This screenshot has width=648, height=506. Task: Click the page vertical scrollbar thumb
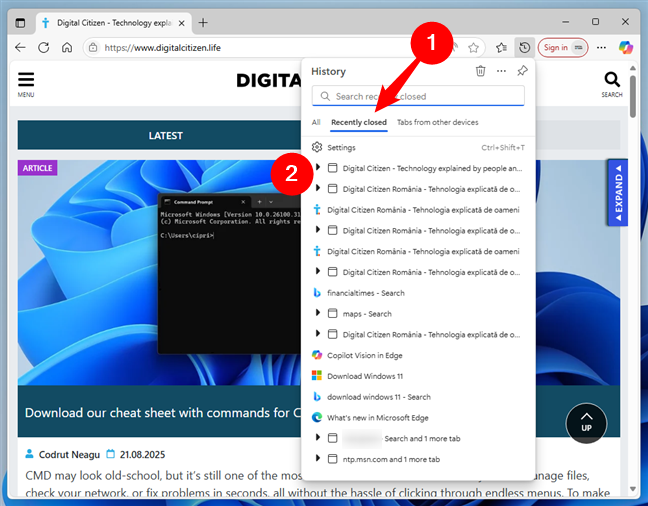pyautogui.click(x=633, y=97)
